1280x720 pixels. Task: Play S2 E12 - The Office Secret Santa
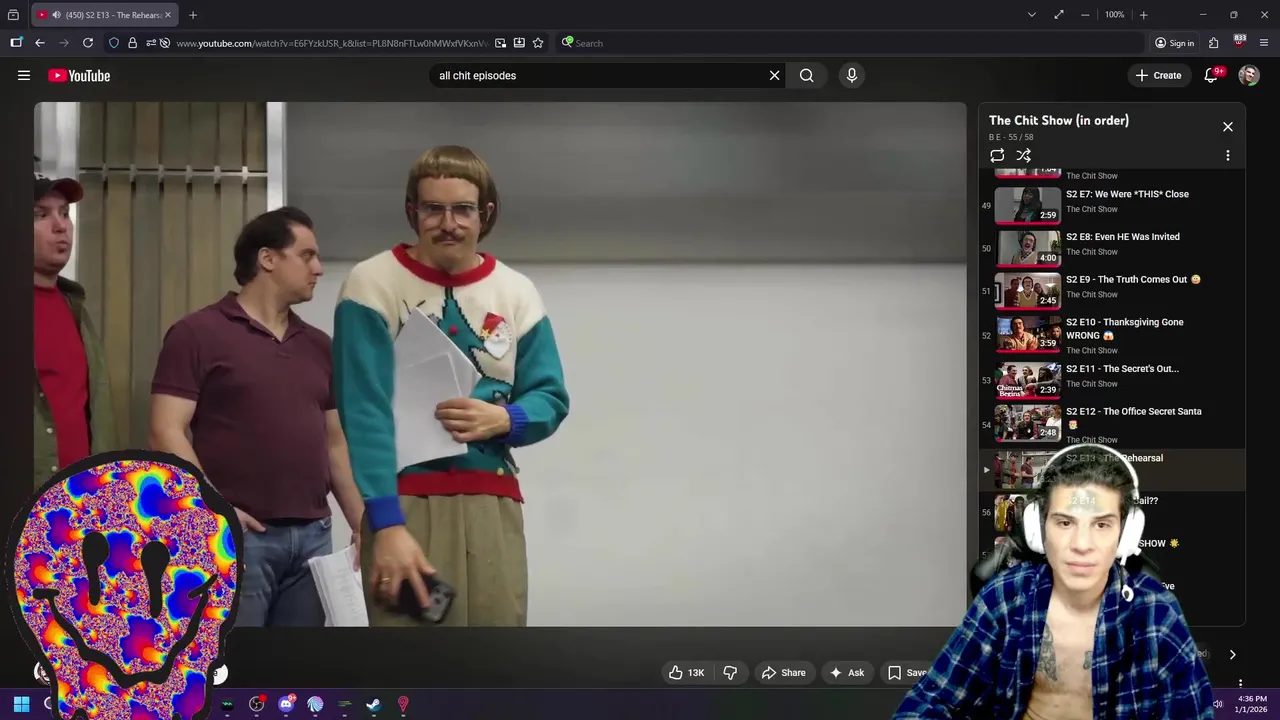pos(1134,417)
